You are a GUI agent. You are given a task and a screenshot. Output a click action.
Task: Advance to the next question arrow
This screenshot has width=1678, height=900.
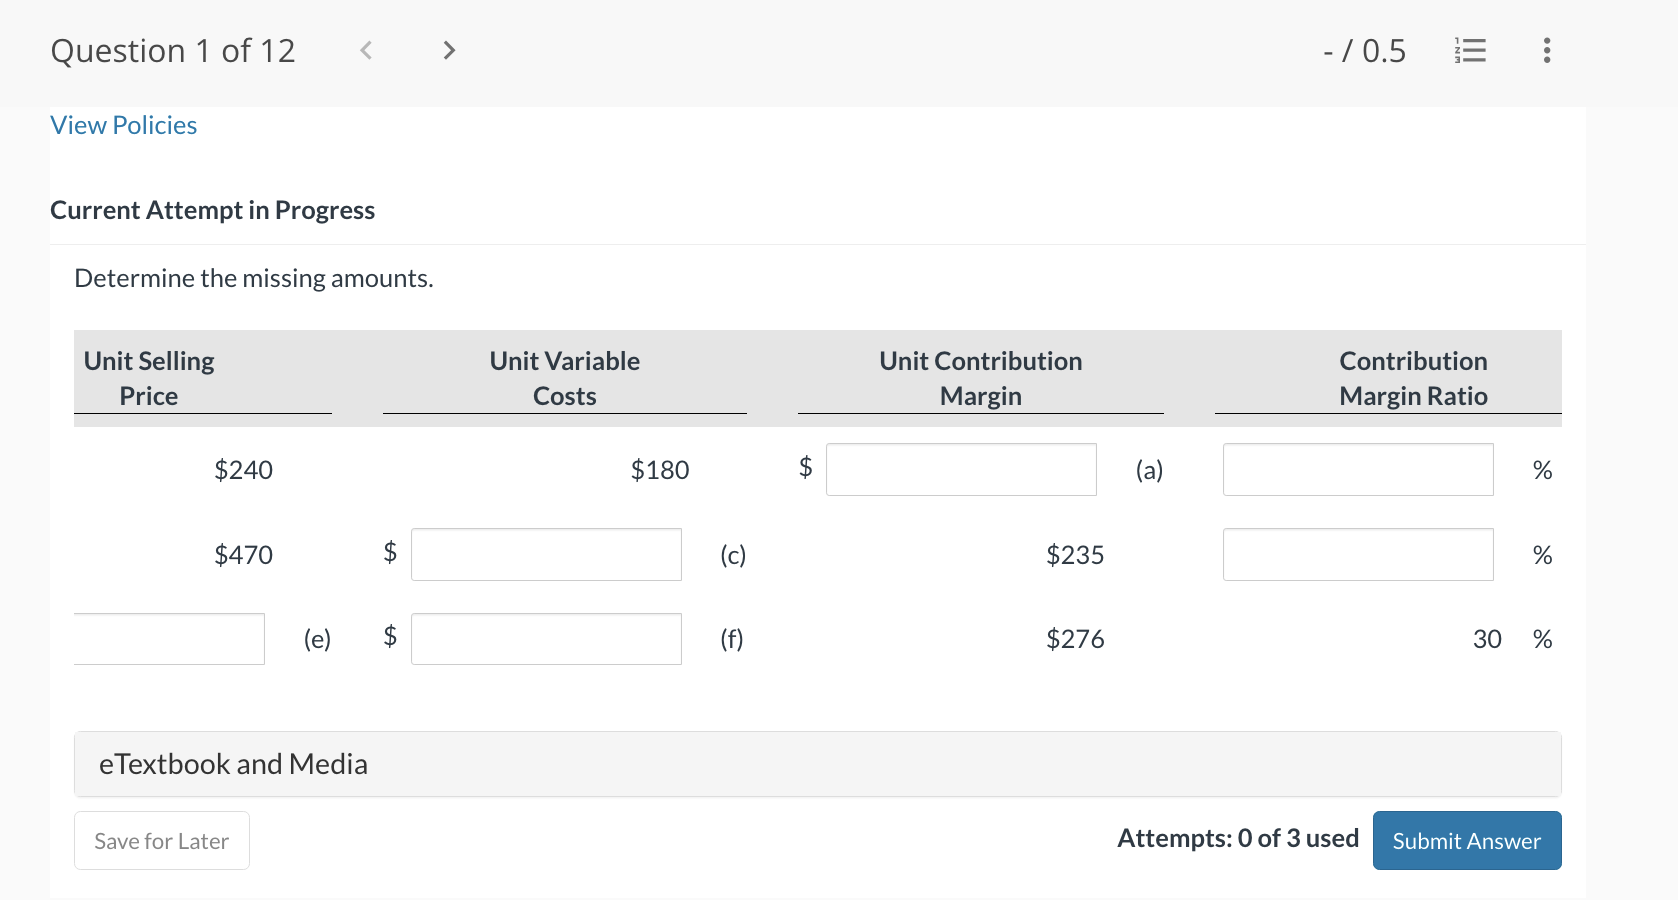[449, 50]
